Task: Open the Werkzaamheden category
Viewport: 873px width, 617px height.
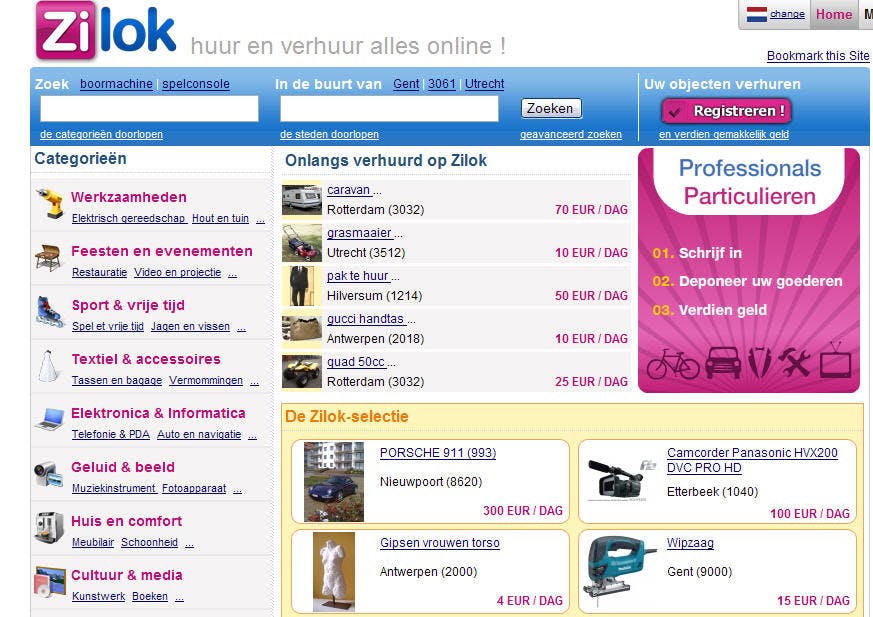Action: 129,197
